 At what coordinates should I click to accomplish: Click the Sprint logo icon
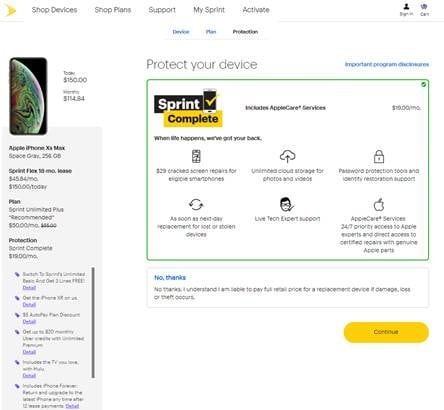10,10
